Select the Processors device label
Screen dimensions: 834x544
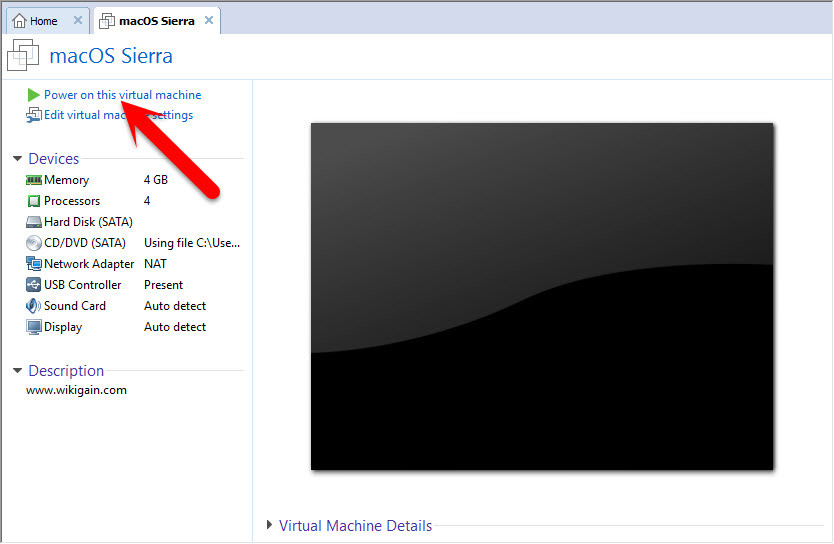72,201
